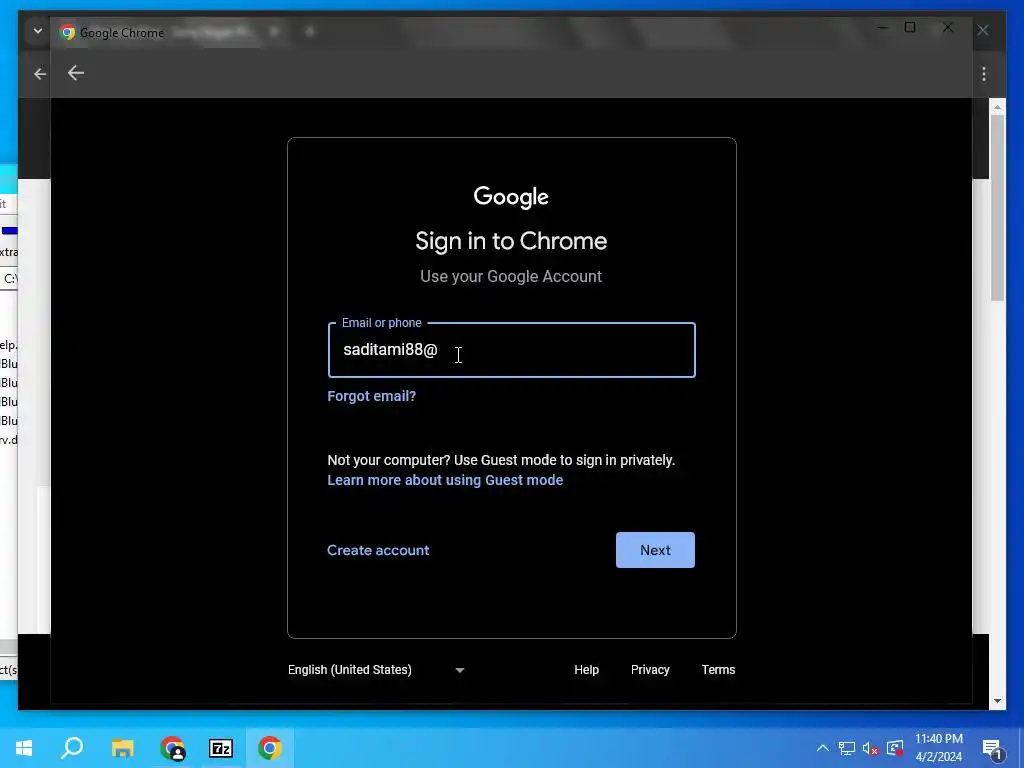Open the Terms footer link
Viewport: 1024px width, 768px height.
pos(718,670)
